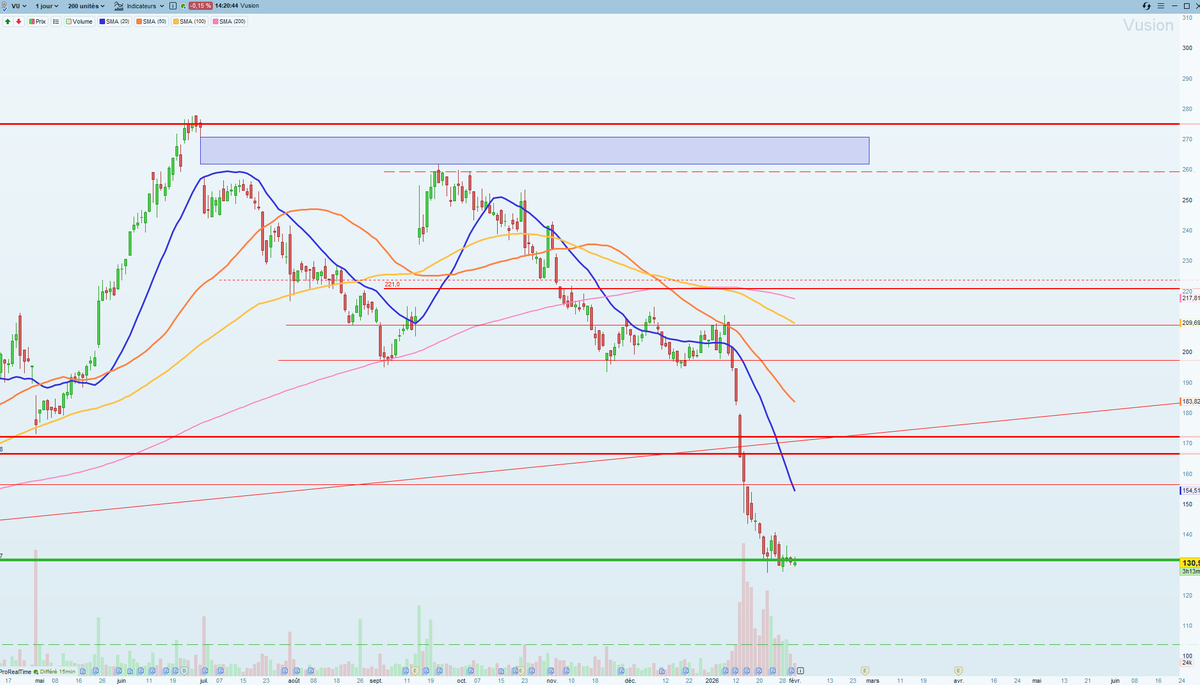Click the green up arrow icon

(7, 21)
